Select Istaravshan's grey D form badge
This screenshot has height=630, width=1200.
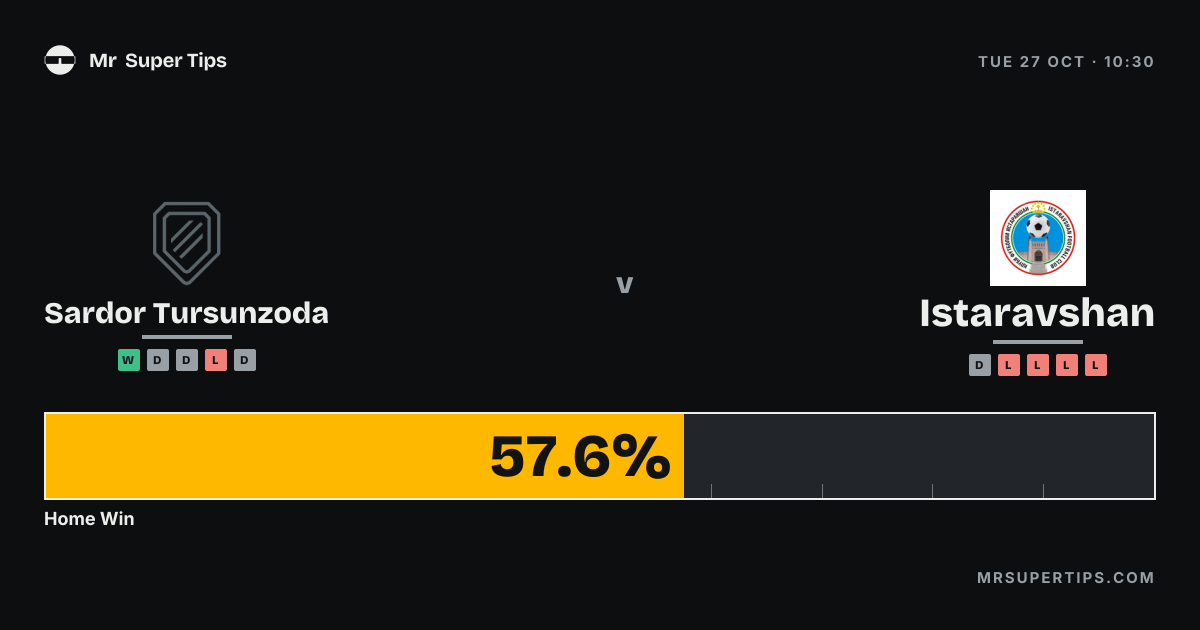point(980,365)
